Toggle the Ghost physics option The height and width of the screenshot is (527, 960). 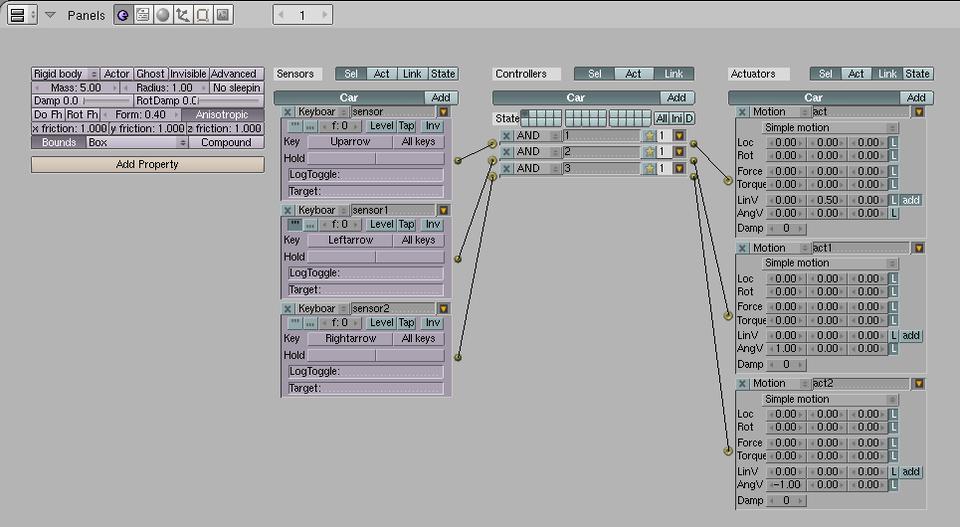150,74
